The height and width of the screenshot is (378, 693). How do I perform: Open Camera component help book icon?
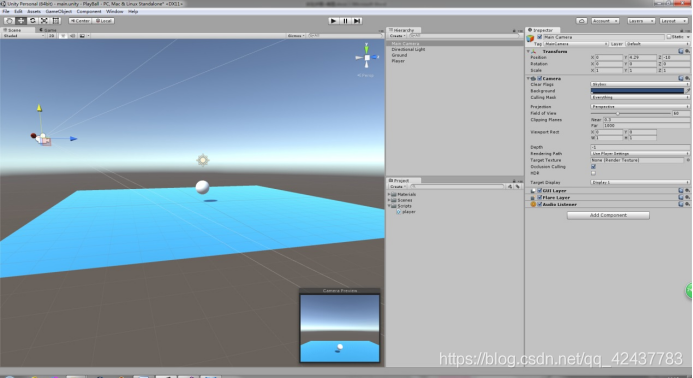[x=681, y=78]
